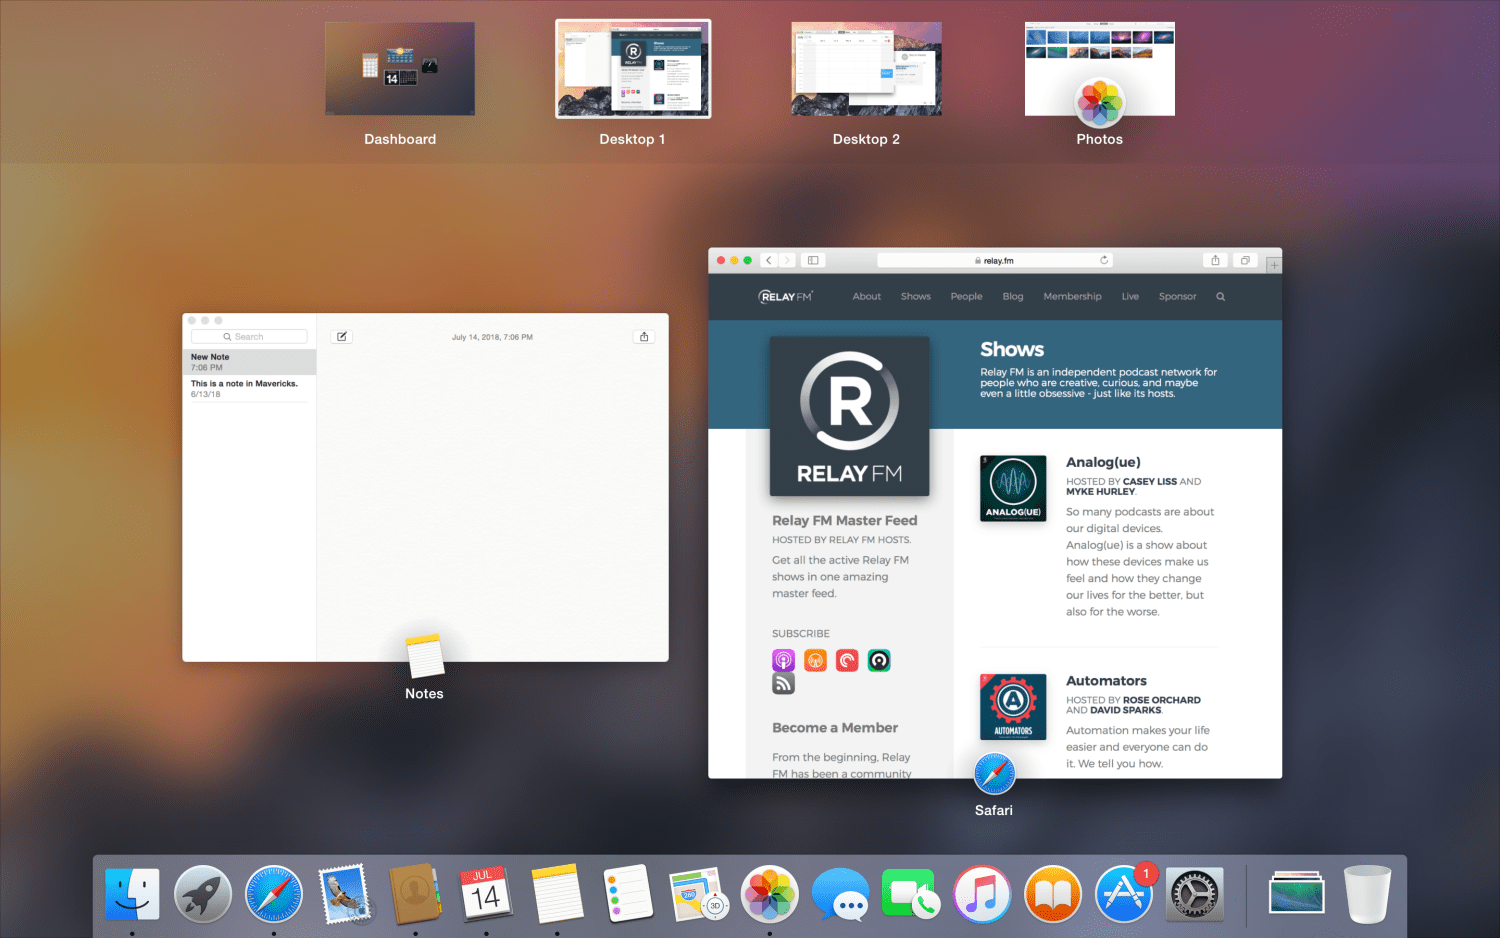This screenshot has height=938, width=1500.
Task: Go to People in site navigation
Action: coord(966,296)
